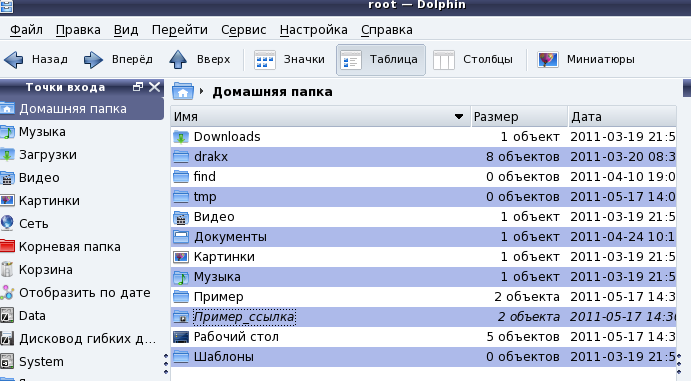Switch to Столбцы column view
This screenshot has height=381, width=691.
point(473,59)
